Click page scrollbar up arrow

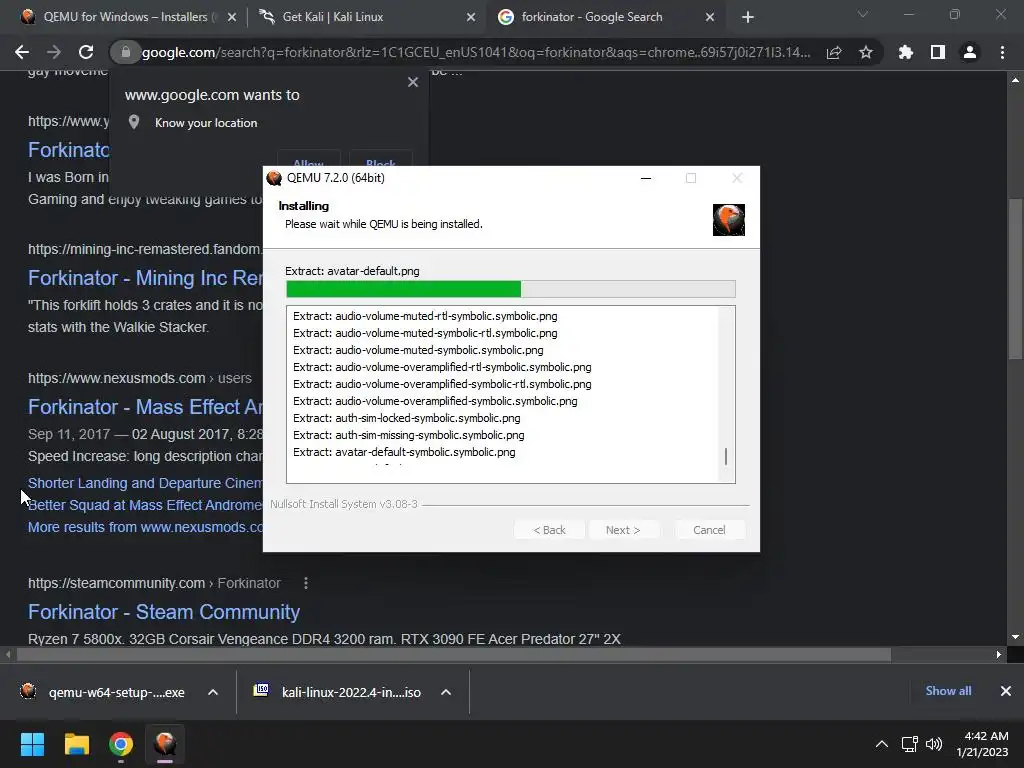point(1015,80)
